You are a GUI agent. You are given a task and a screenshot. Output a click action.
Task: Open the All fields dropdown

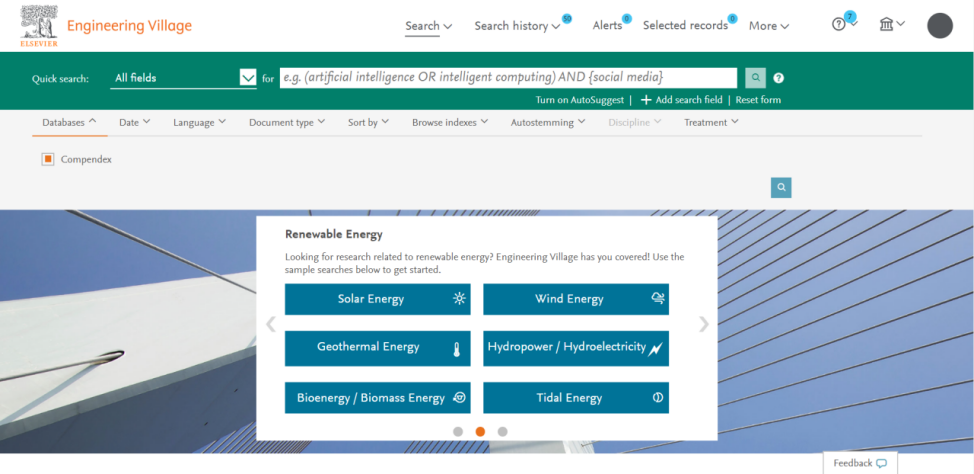(183, 78)
